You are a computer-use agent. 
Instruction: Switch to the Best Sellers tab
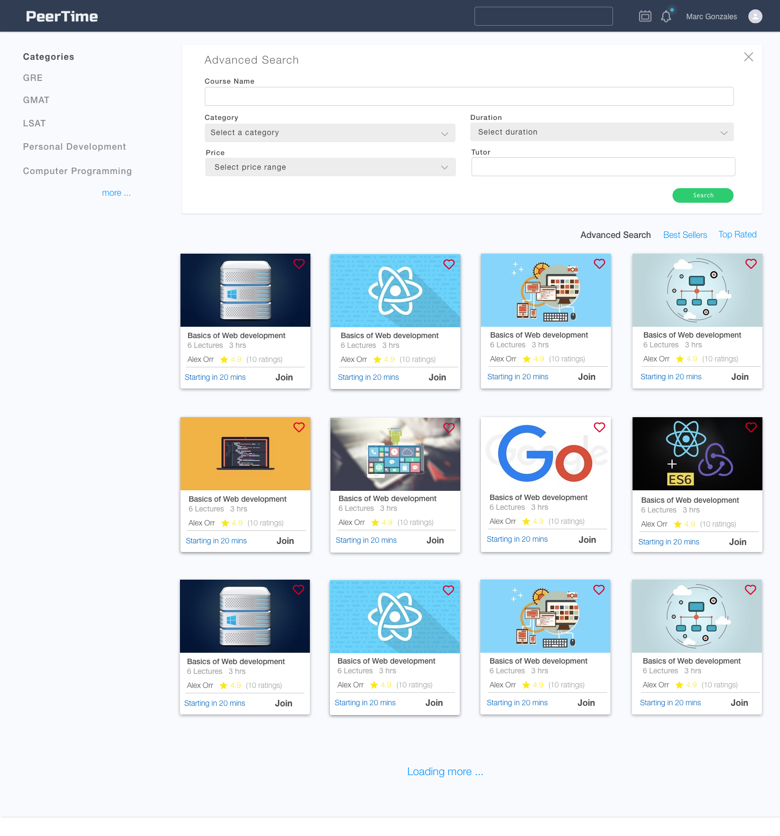[685, 235]
